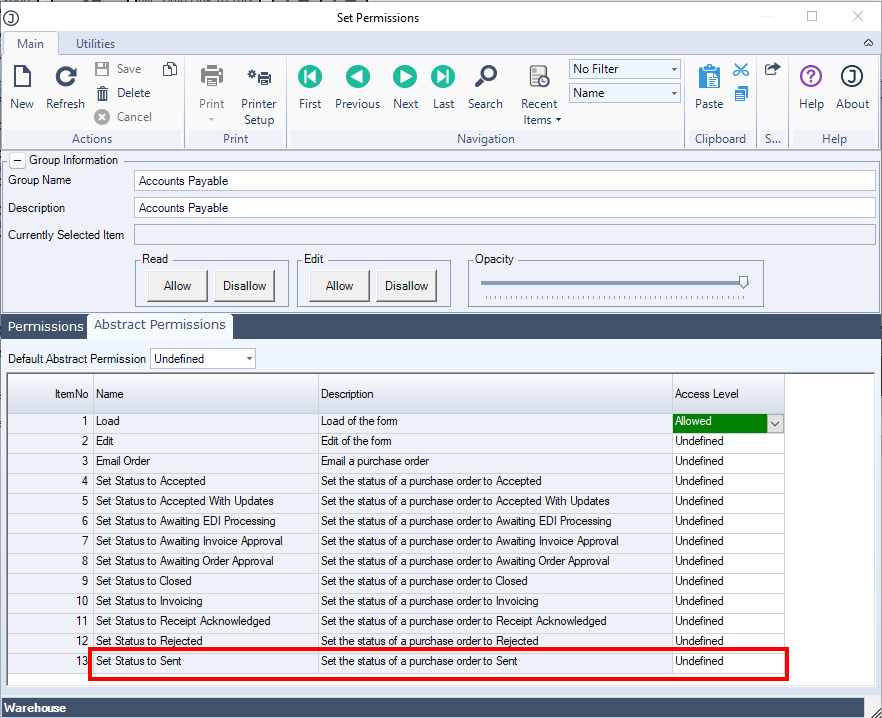Viewport: 882px width, 718px height.
Task: Click Allow button in Read group
Action: (x=177, y=286)
